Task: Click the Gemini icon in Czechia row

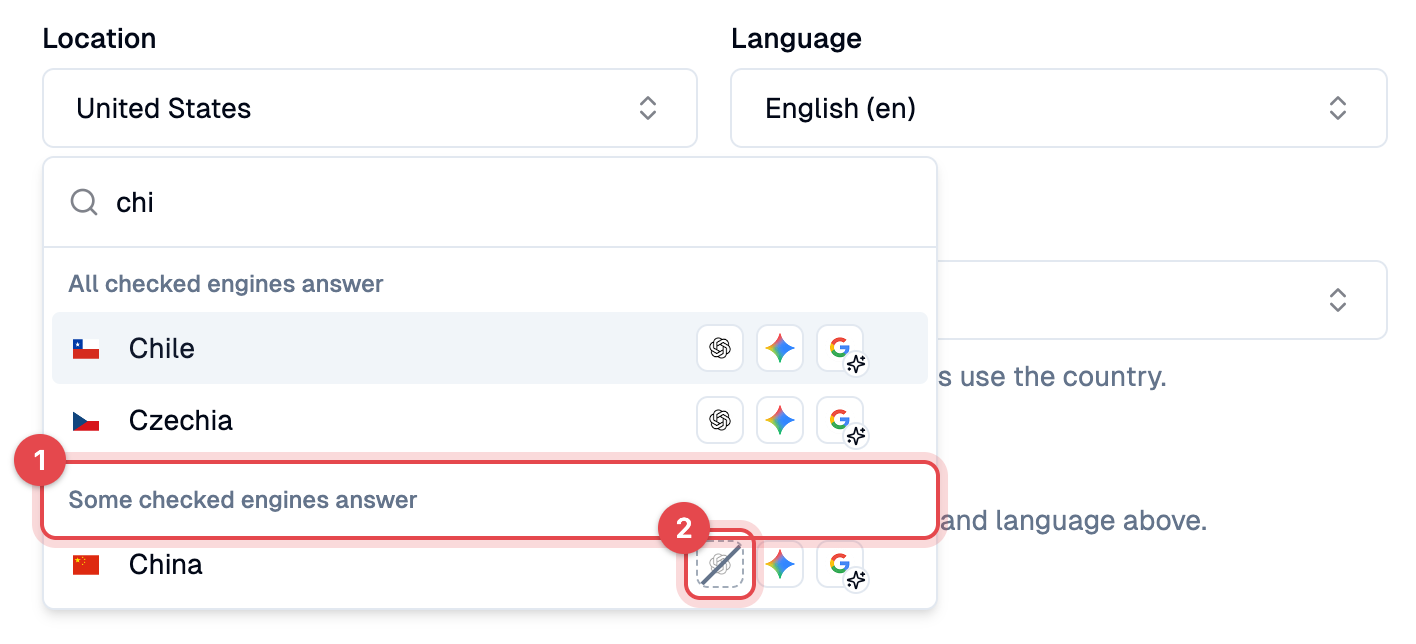Action: pyautogui.click(x=780, y=420)
